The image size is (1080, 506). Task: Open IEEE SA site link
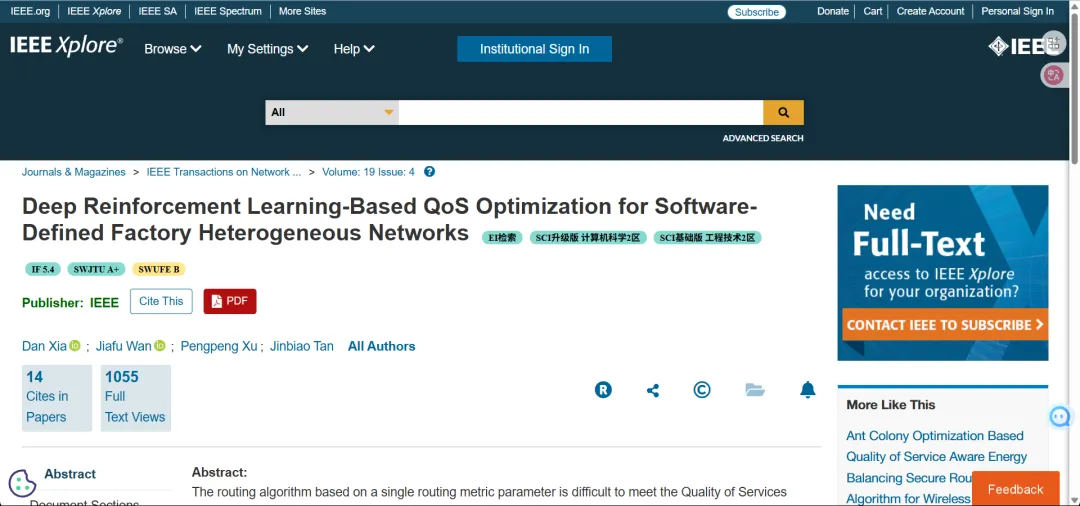[x=158, y=11]
